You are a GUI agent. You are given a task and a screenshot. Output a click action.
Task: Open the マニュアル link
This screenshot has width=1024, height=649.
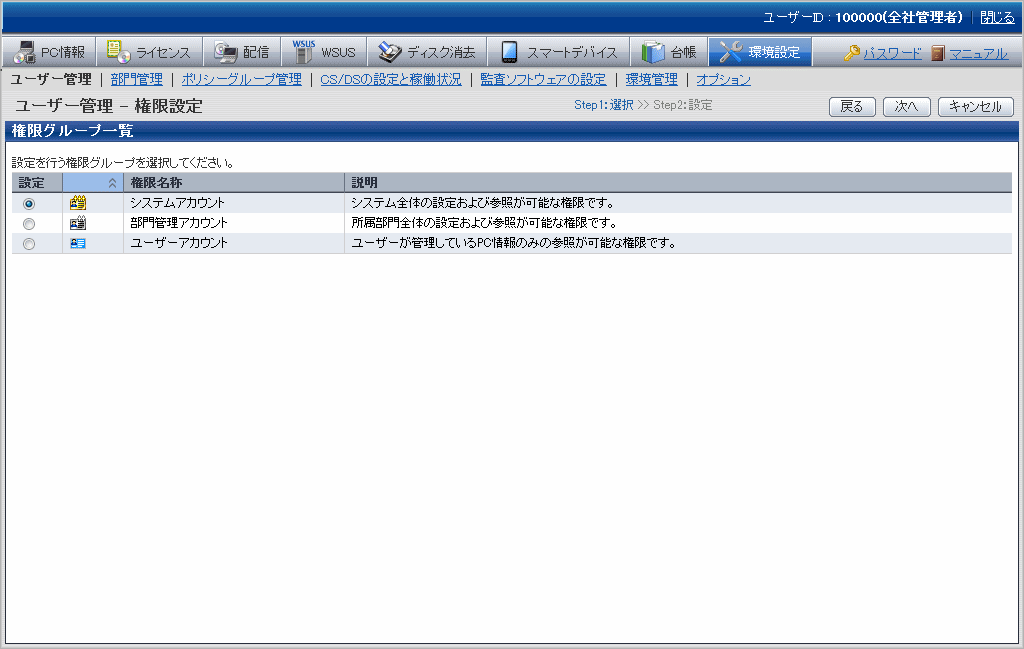pos(978,53)
